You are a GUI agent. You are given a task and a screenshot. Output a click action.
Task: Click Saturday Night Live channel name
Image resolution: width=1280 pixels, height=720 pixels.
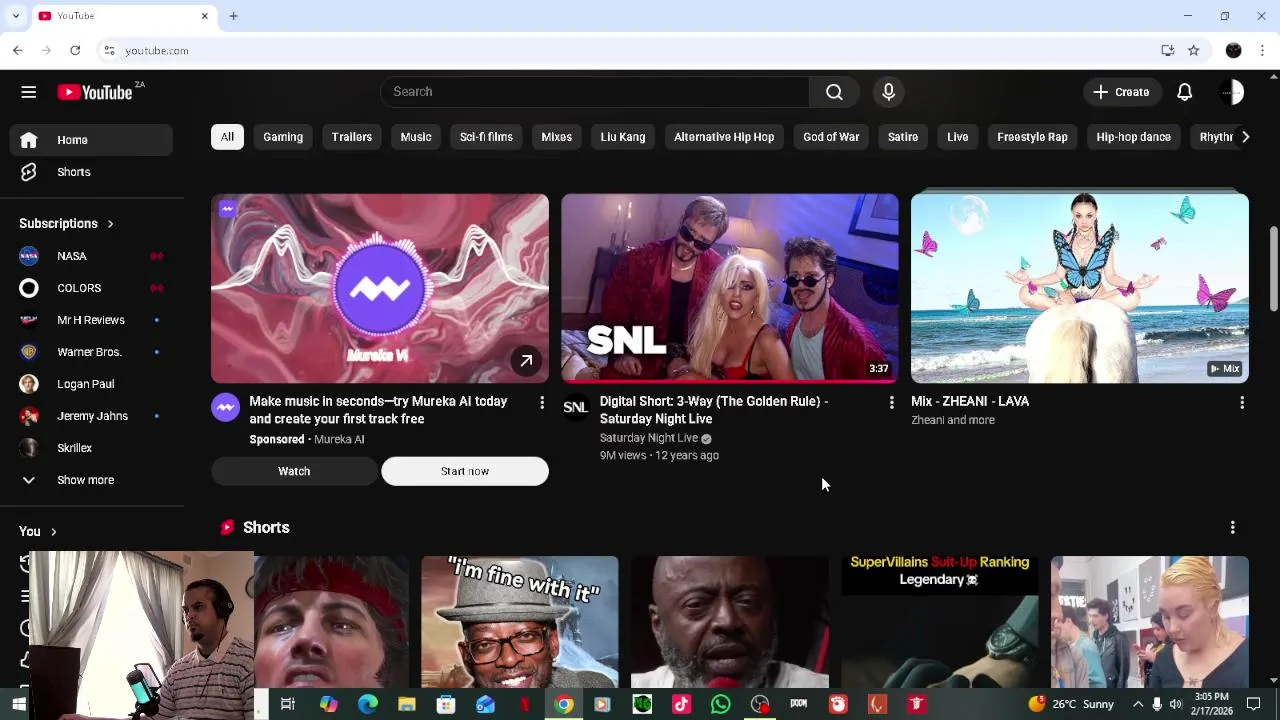click(649, 438)
